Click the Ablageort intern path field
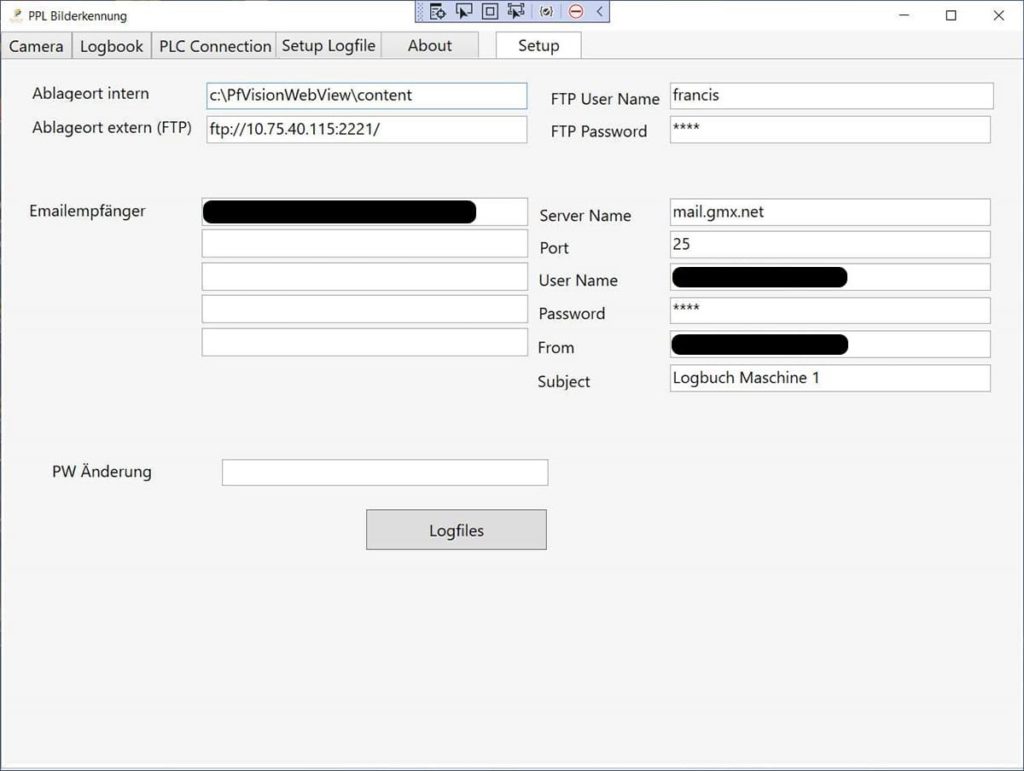 click(366, 96)
